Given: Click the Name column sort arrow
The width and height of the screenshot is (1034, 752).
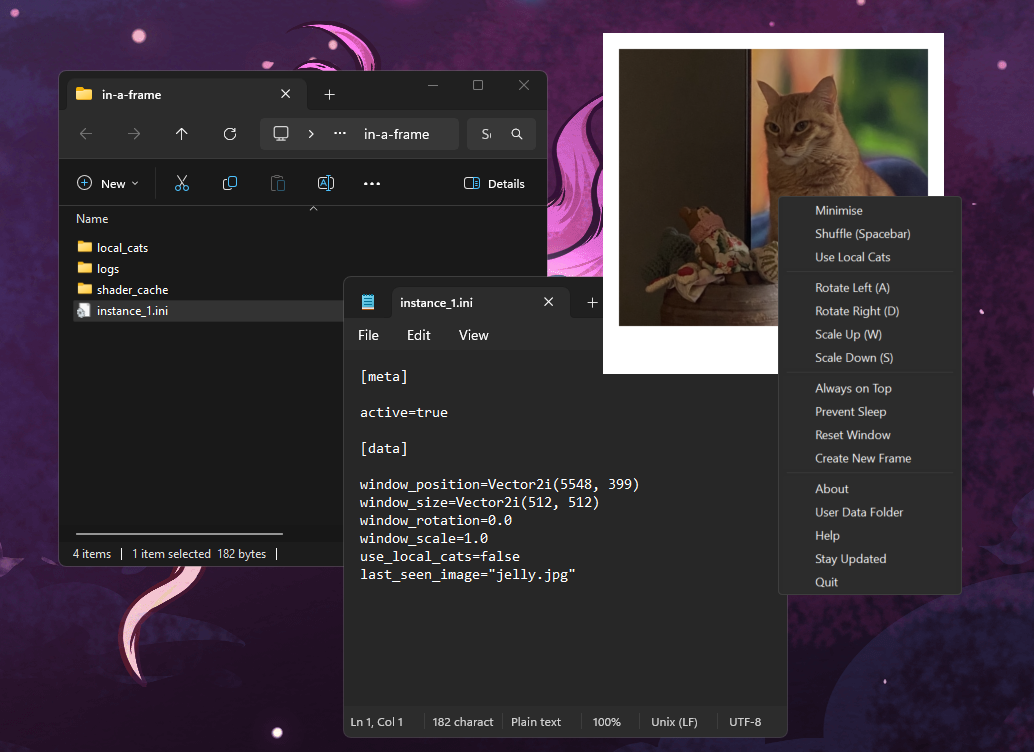Looking at the screenshot, I should click(314, 208).
